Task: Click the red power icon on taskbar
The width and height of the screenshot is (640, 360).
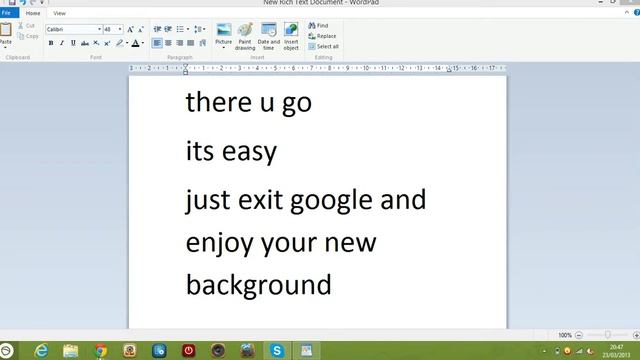Action: 189,351
